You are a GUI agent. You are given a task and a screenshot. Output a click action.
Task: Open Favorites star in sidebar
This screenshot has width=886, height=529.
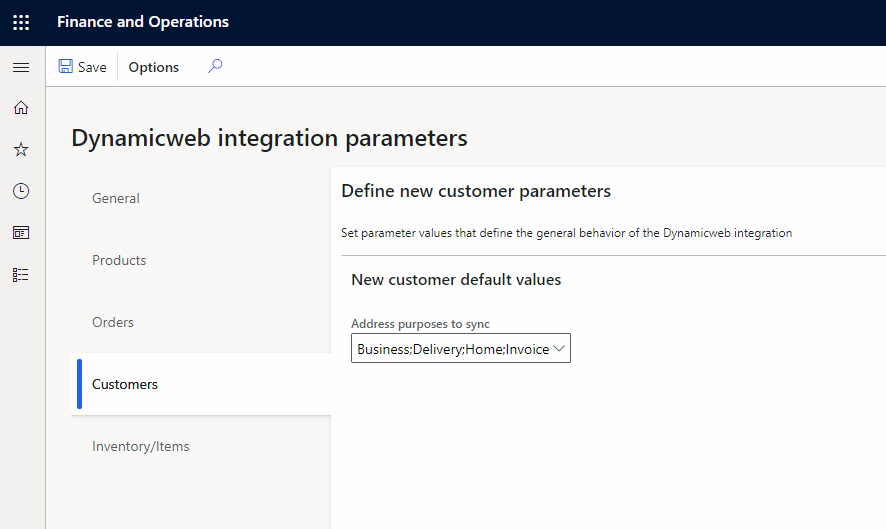pos(21,149)
